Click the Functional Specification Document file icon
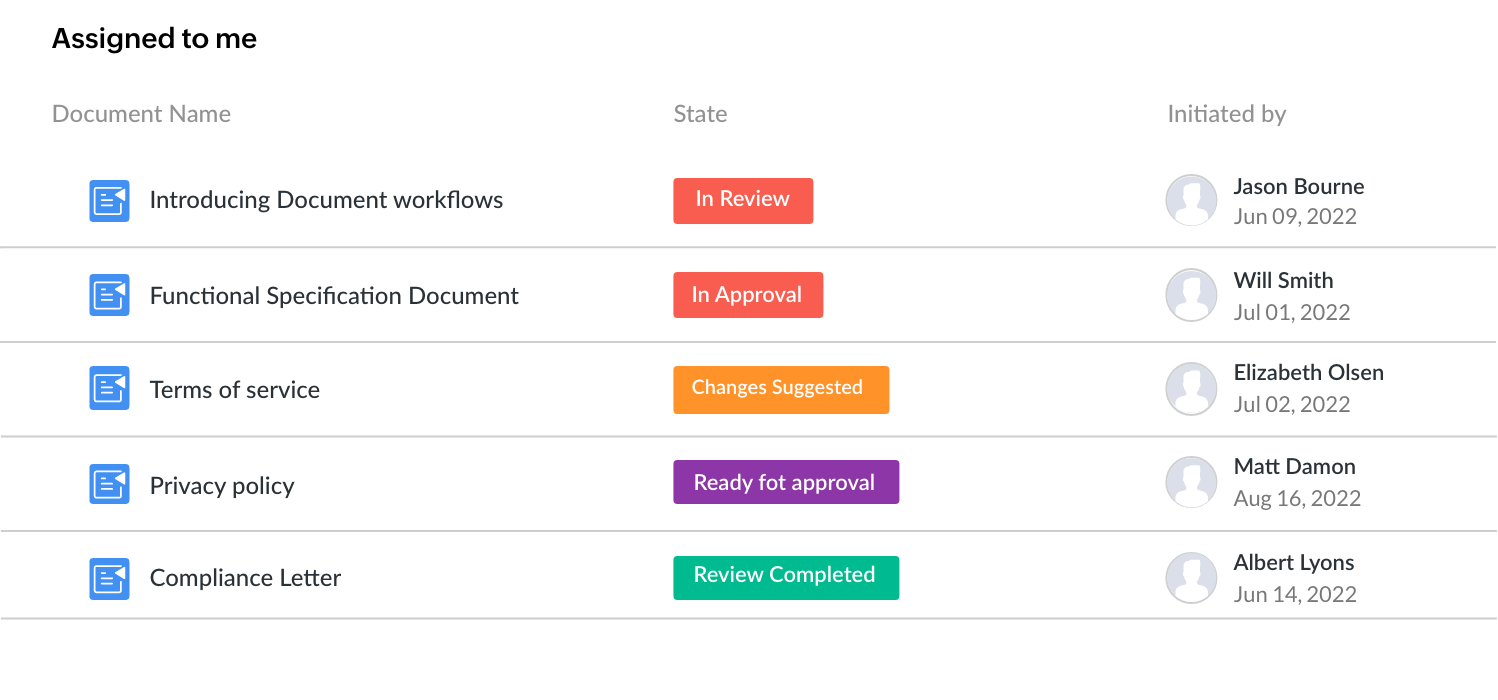Image resolution: width=1498 pixels, height=700 pixels. (109, 294)
